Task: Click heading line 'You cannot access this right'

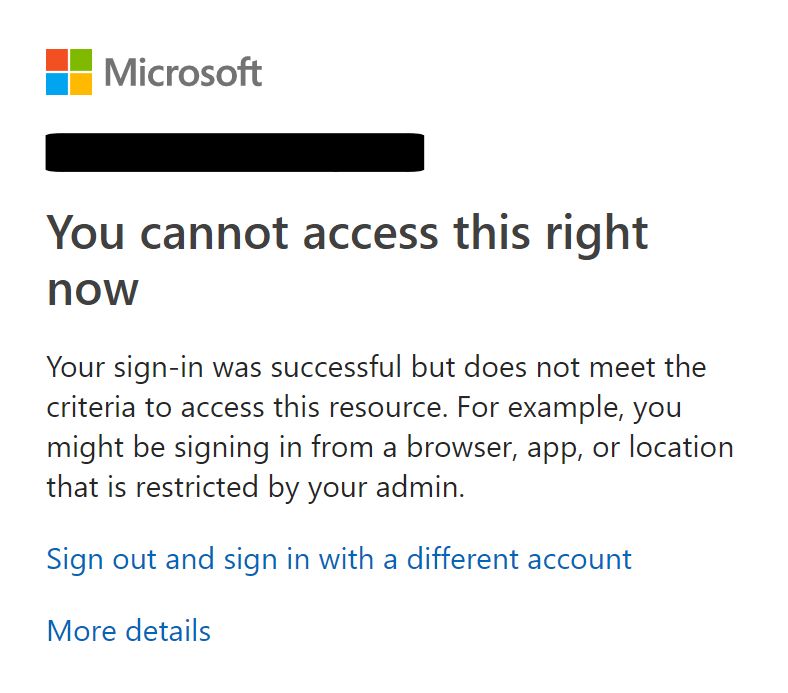Action: tap(347, 234)
